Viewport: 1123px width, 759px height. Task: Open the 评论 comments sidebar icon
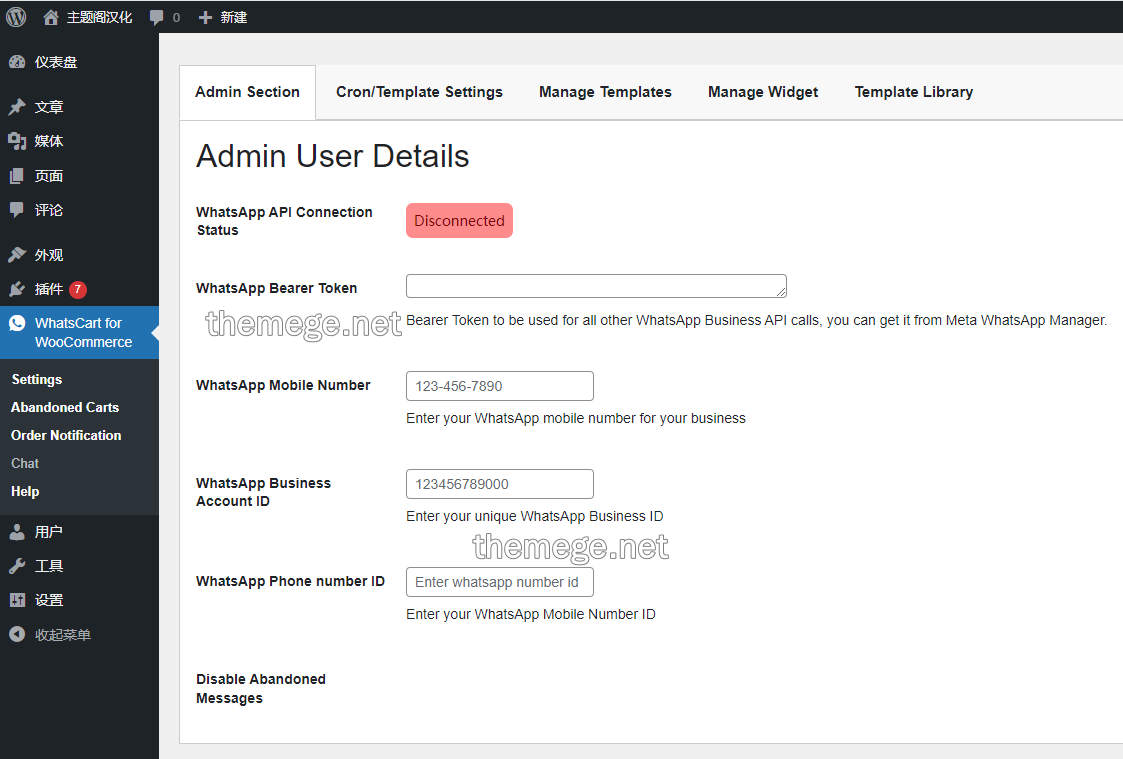[x=17, y=210]
